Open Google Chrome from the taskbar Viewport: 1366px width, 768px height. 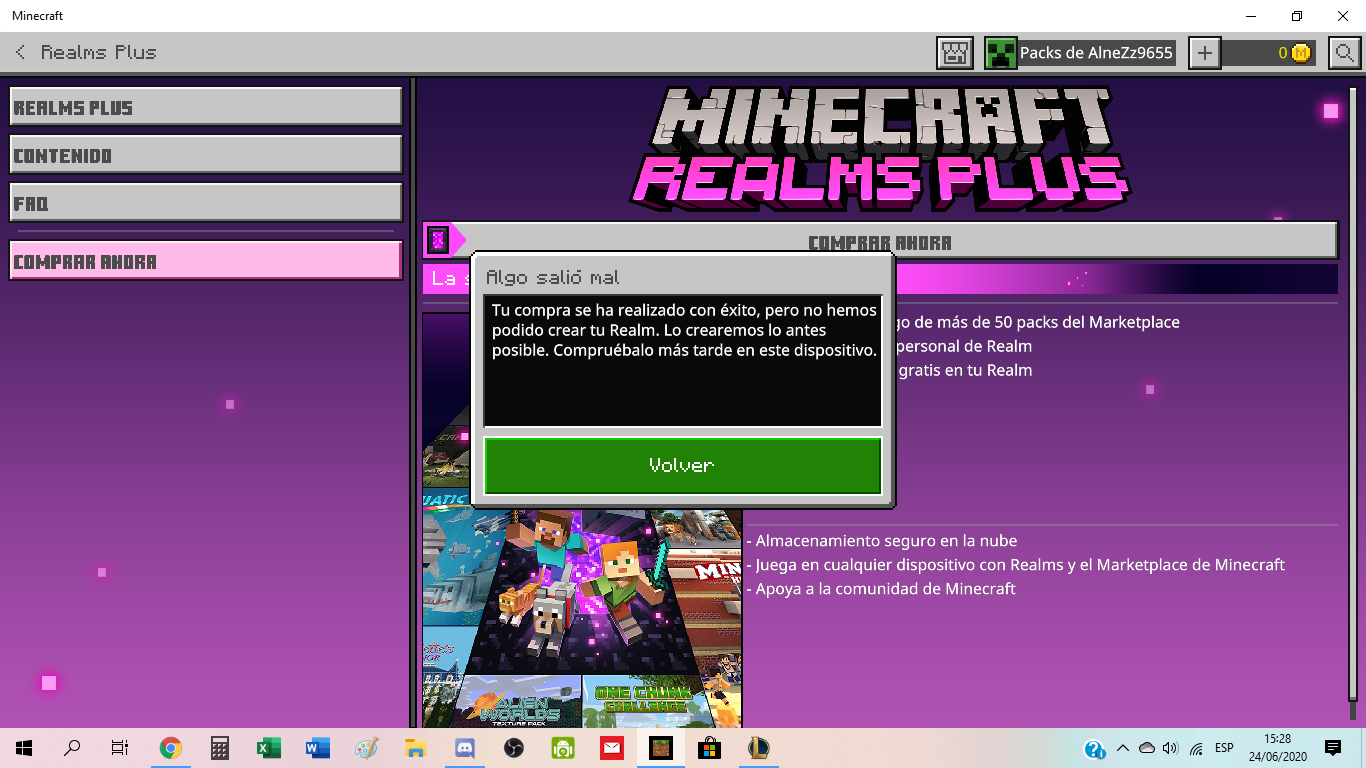171,747
